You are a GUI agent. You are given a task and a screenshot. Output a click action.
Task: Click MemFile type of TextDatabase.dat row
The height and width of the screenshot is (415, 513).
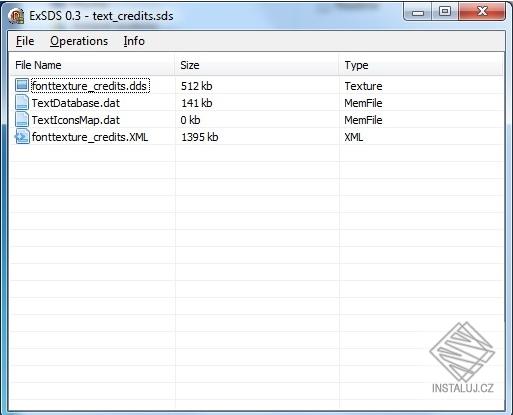point(363,103)
